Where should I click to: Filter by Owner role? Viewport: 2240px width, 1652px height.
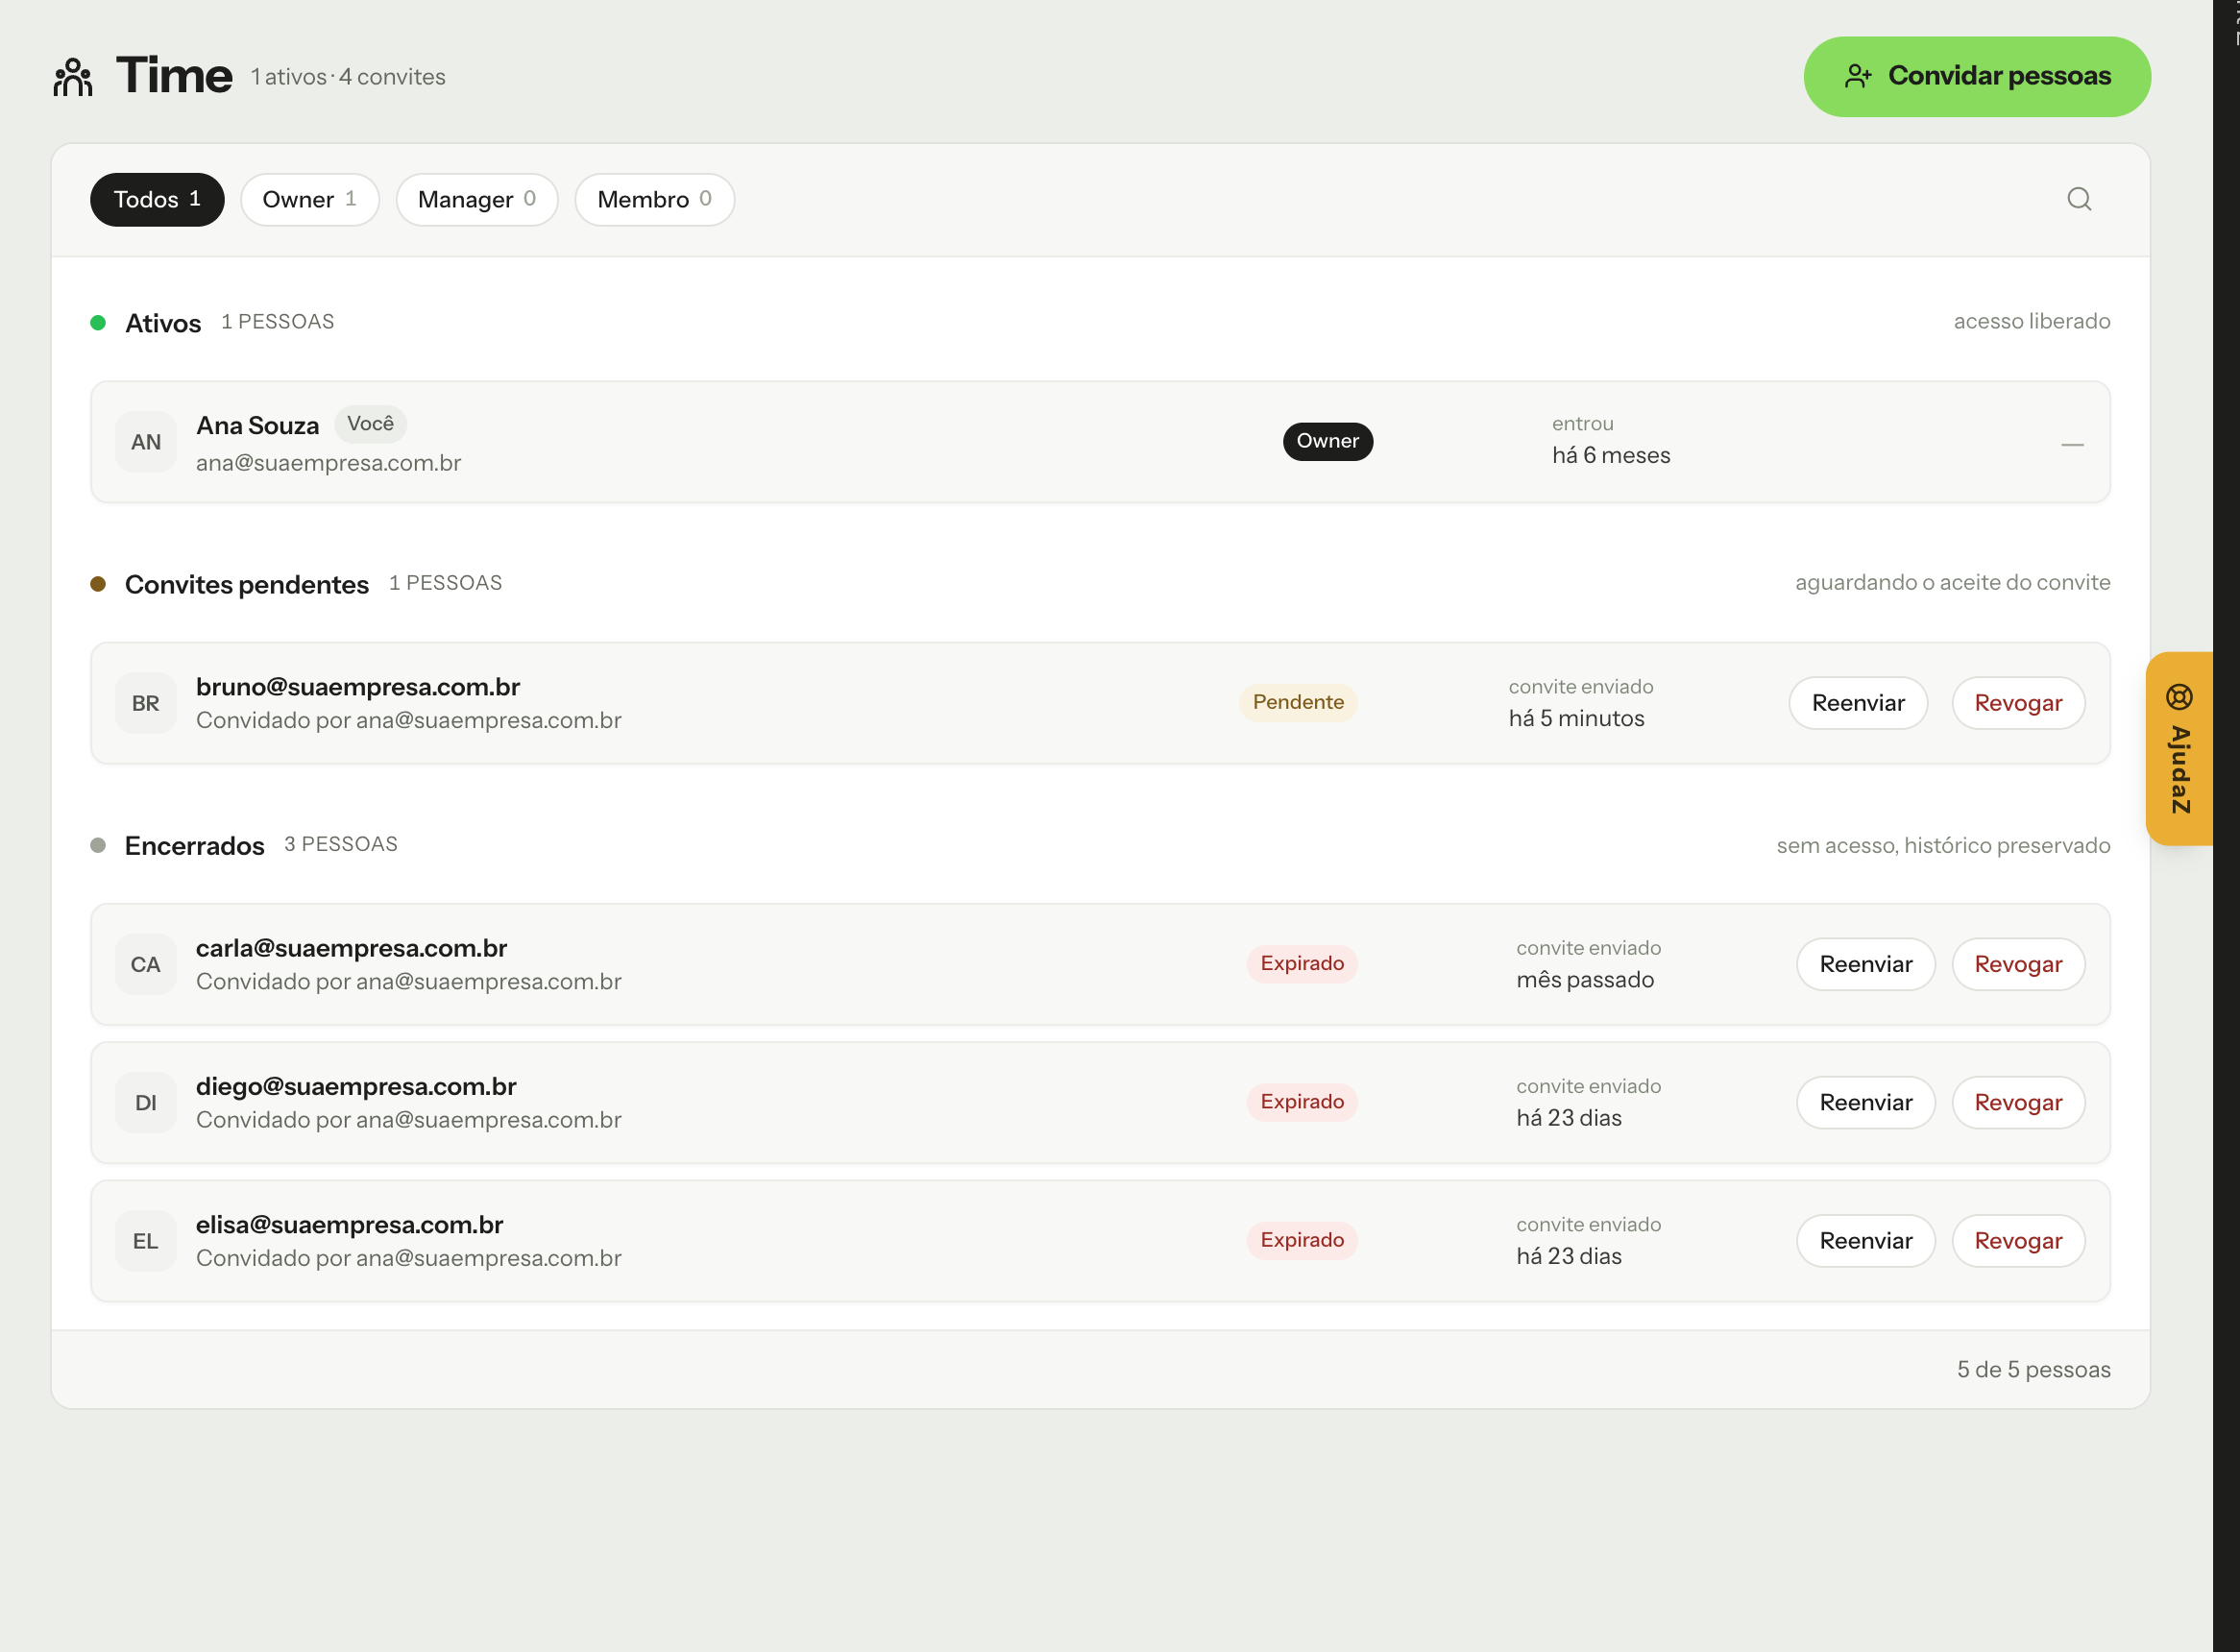tap(310, 199)
